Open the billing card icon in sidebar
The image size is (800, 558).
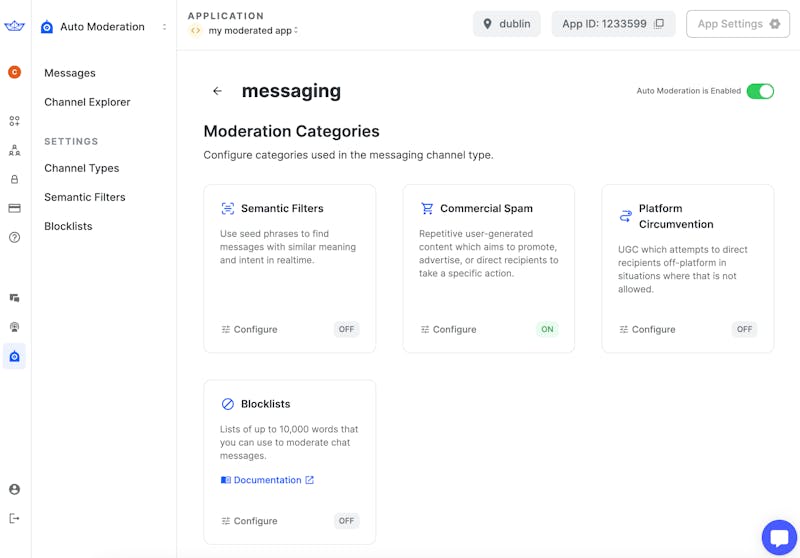(x=14, y=208)
